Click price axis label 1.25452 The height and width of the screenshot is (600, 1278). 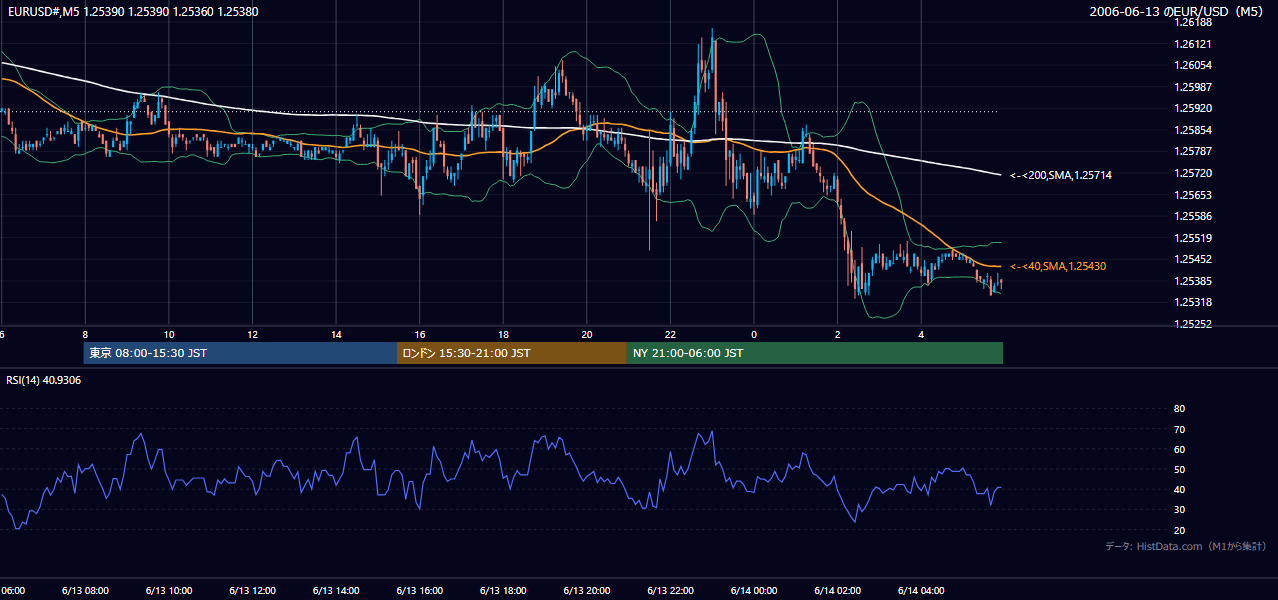pyautogui.click(x=1193, y=259)
